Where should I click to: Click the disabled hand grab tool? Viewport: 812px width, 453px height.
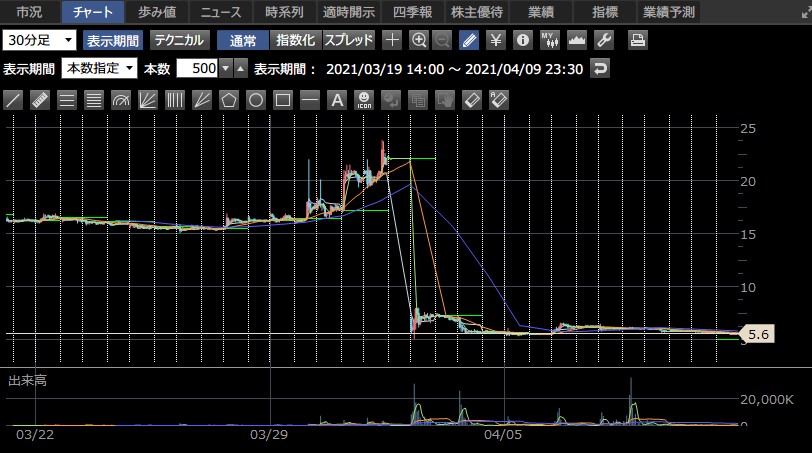[x=445, y=100]
